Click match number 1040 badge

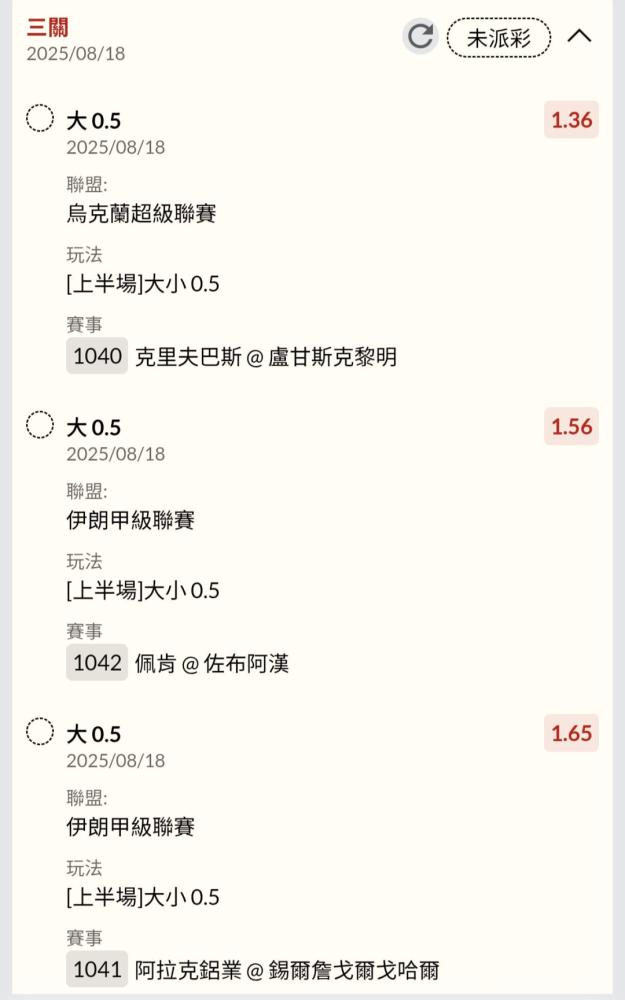tap(97, 356)
